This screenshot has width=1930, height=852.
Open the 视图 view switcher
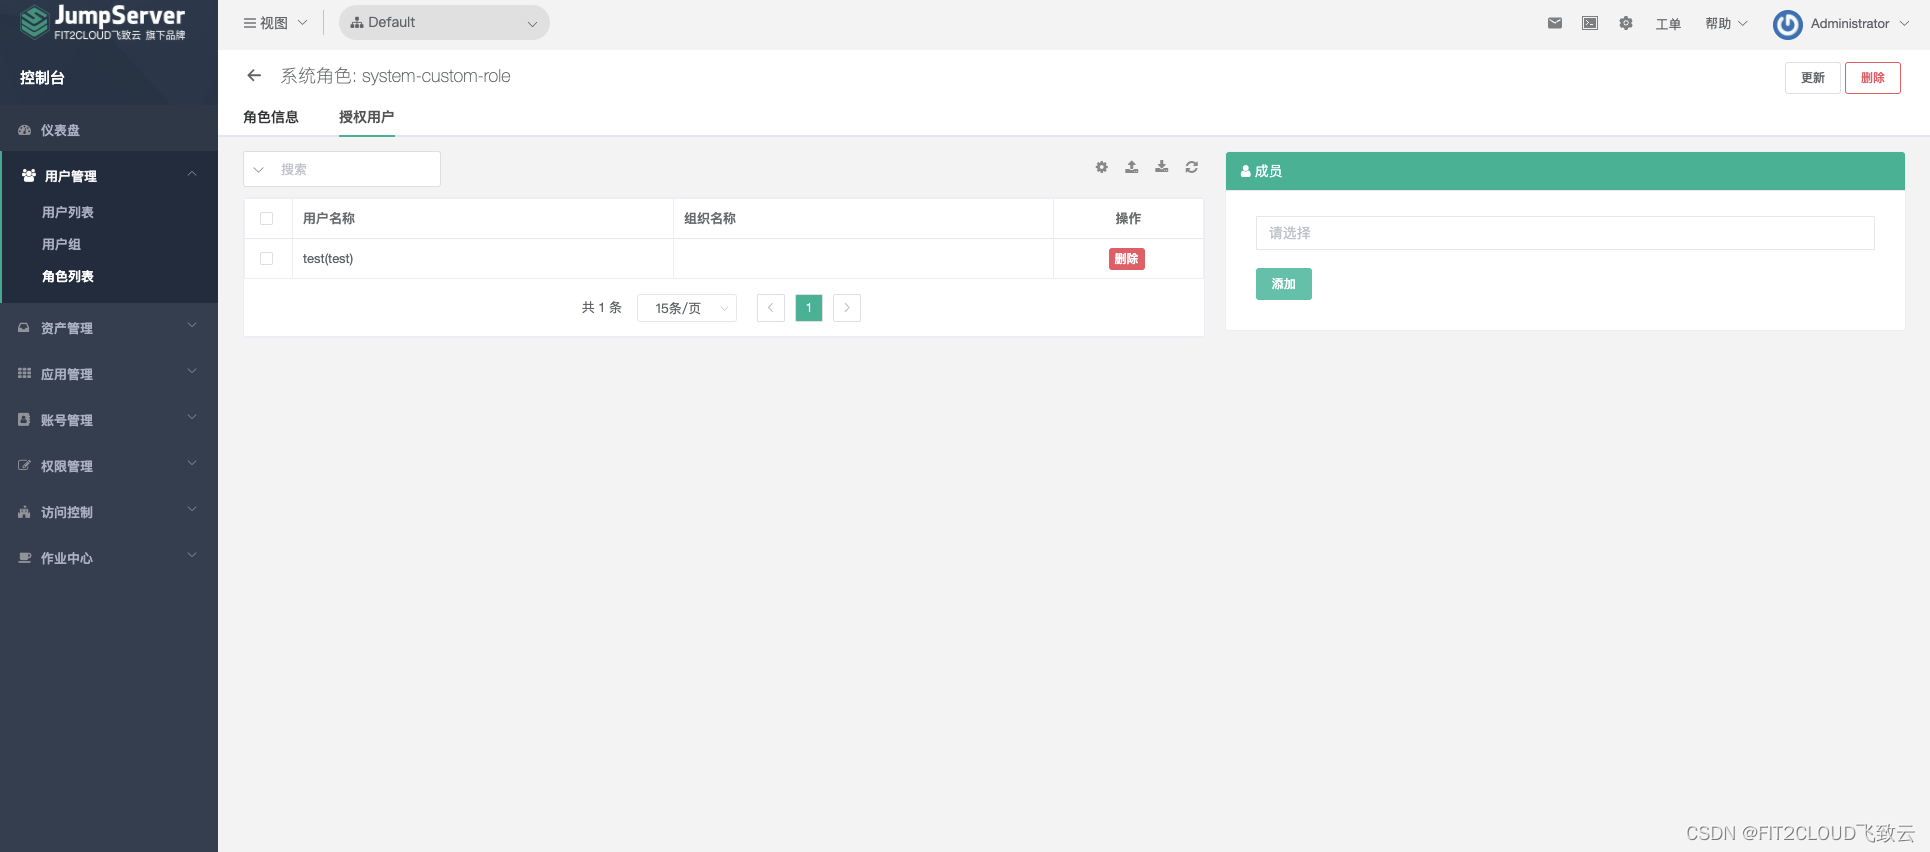[x=275, y=23]
